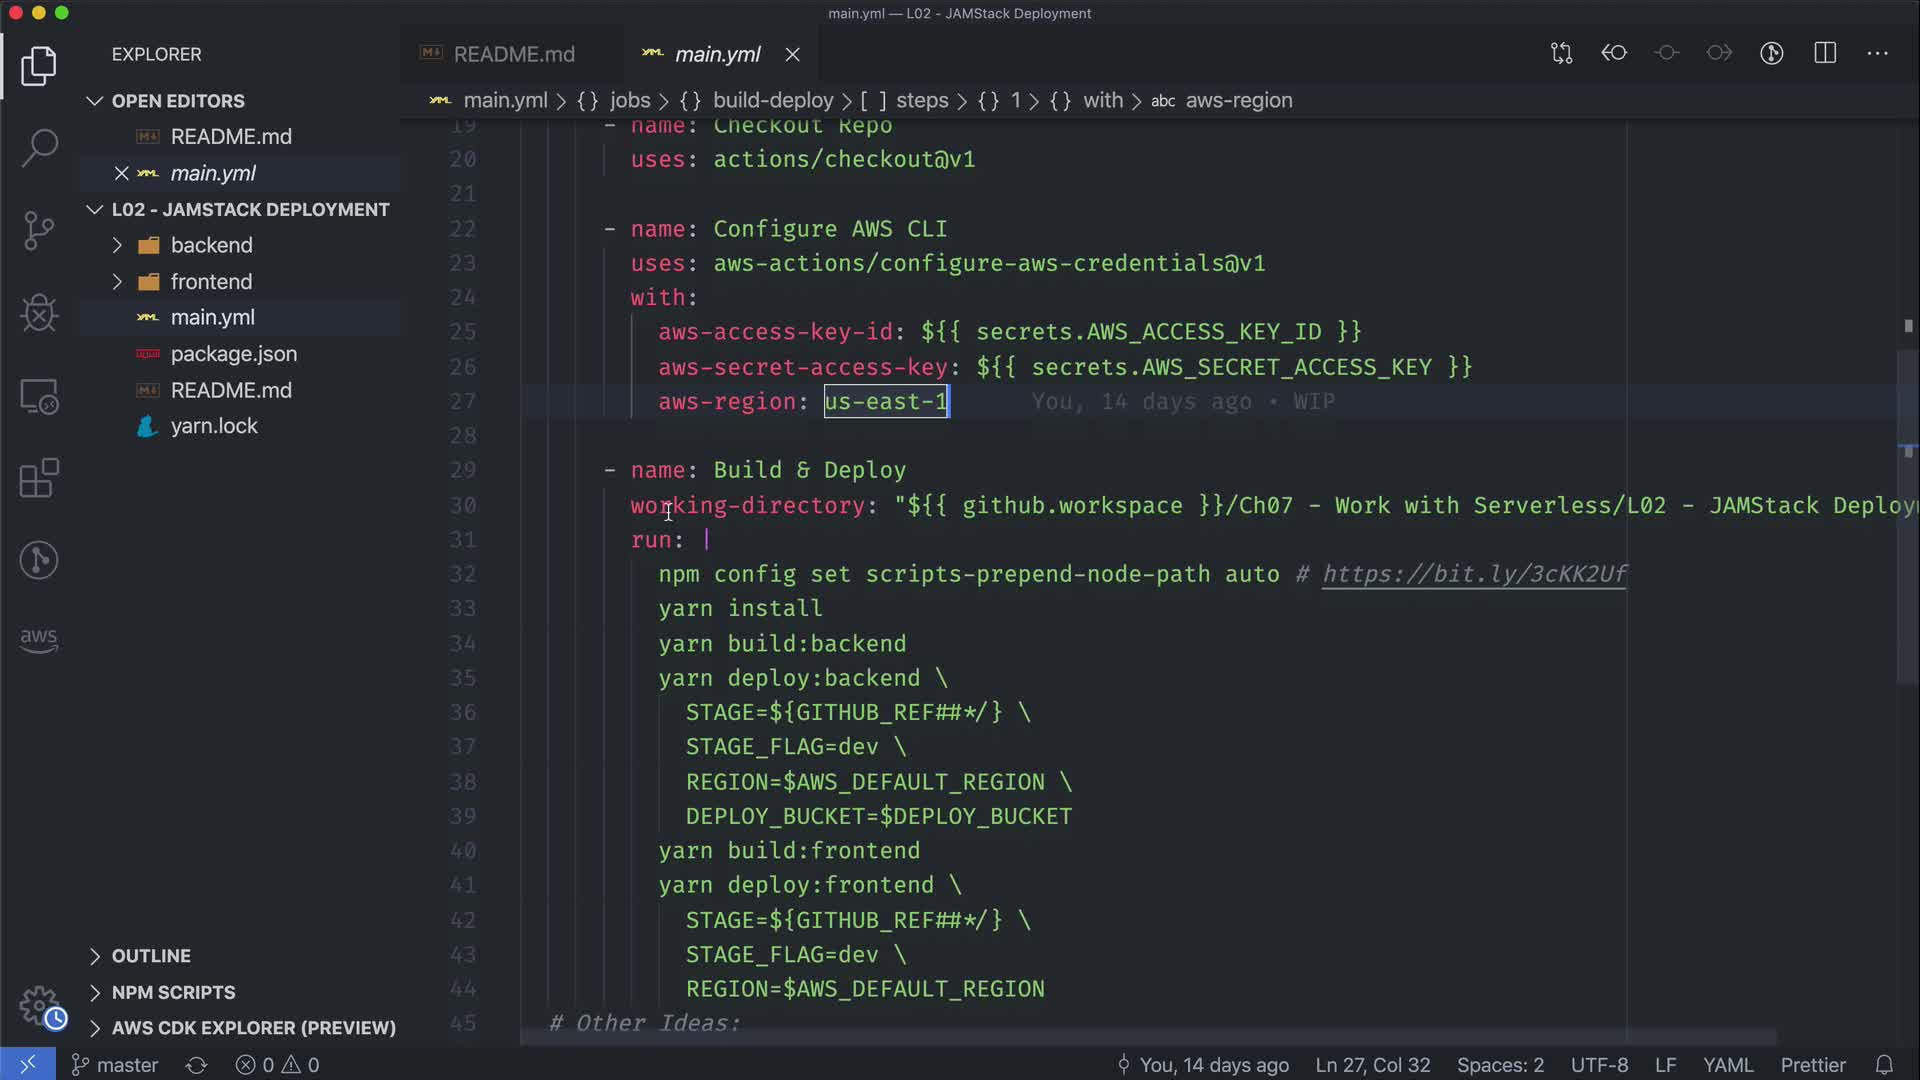
Task: Open package.json in the explorer
Action: click(233, 354)
